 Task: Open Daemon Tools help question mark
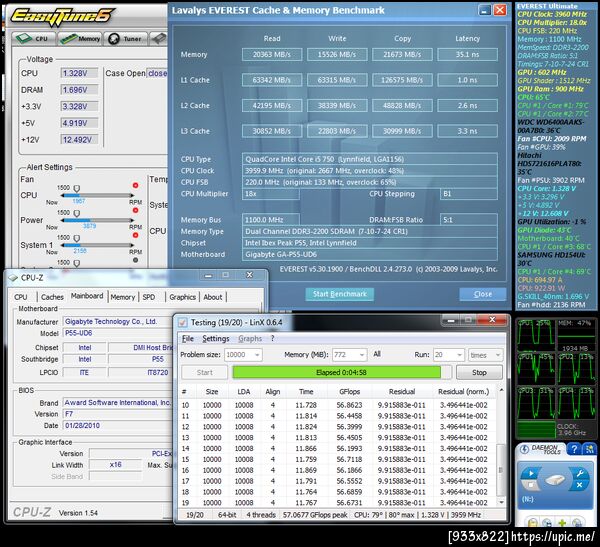click(x=574, y=449)
